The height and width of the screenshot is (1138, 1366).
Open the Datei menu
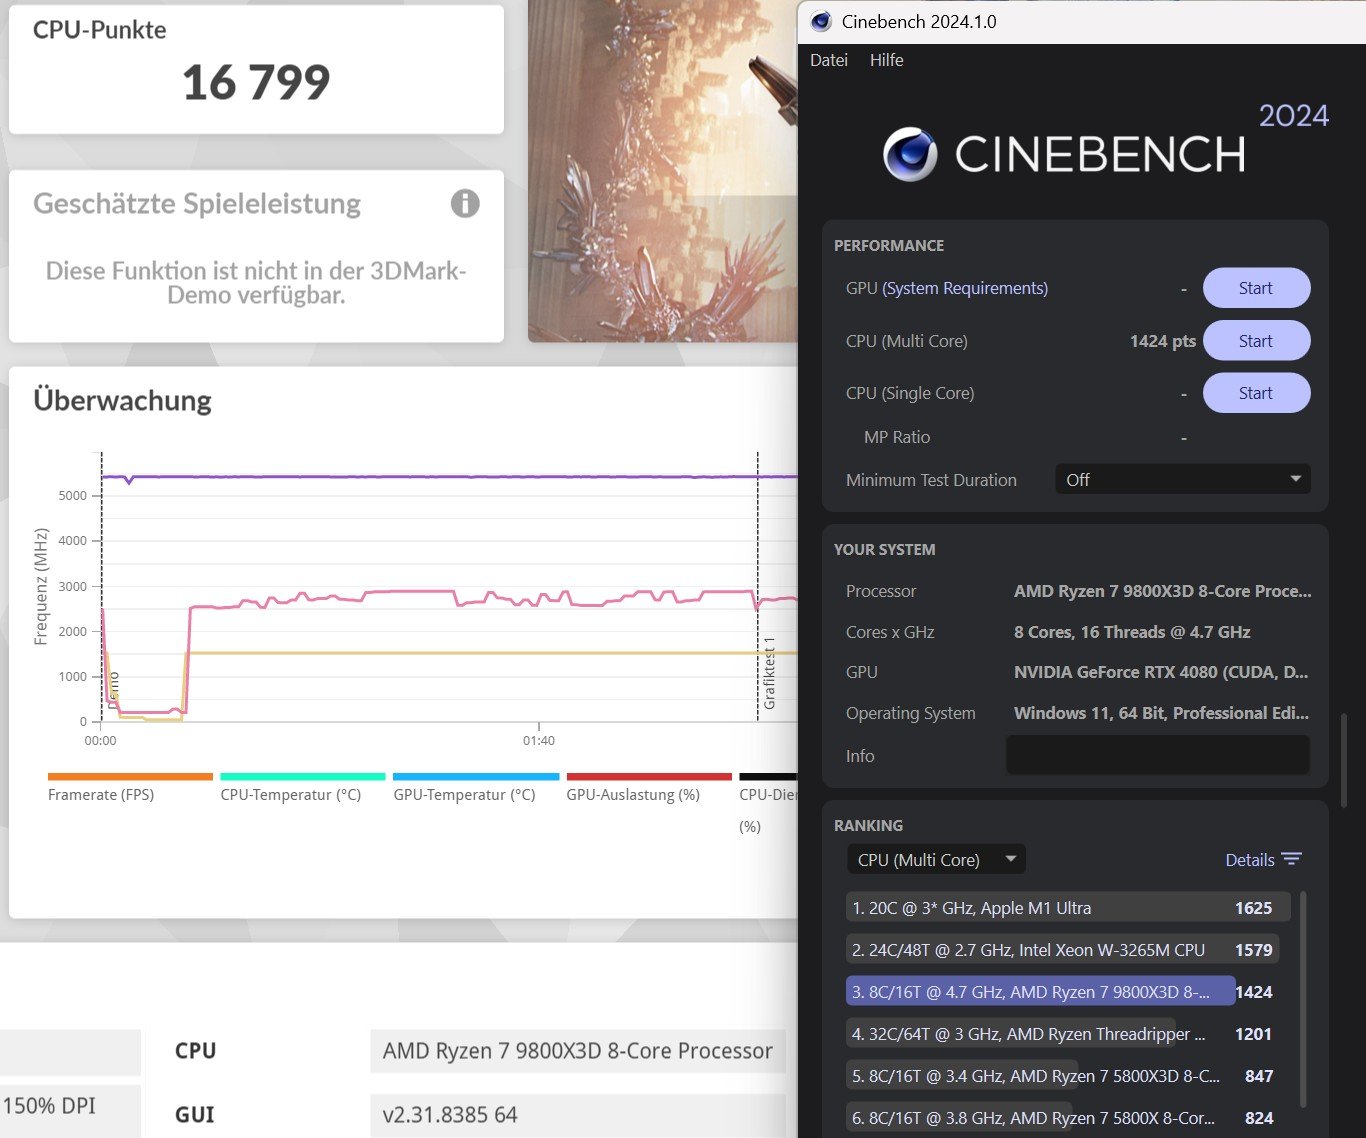click(829, 60)
